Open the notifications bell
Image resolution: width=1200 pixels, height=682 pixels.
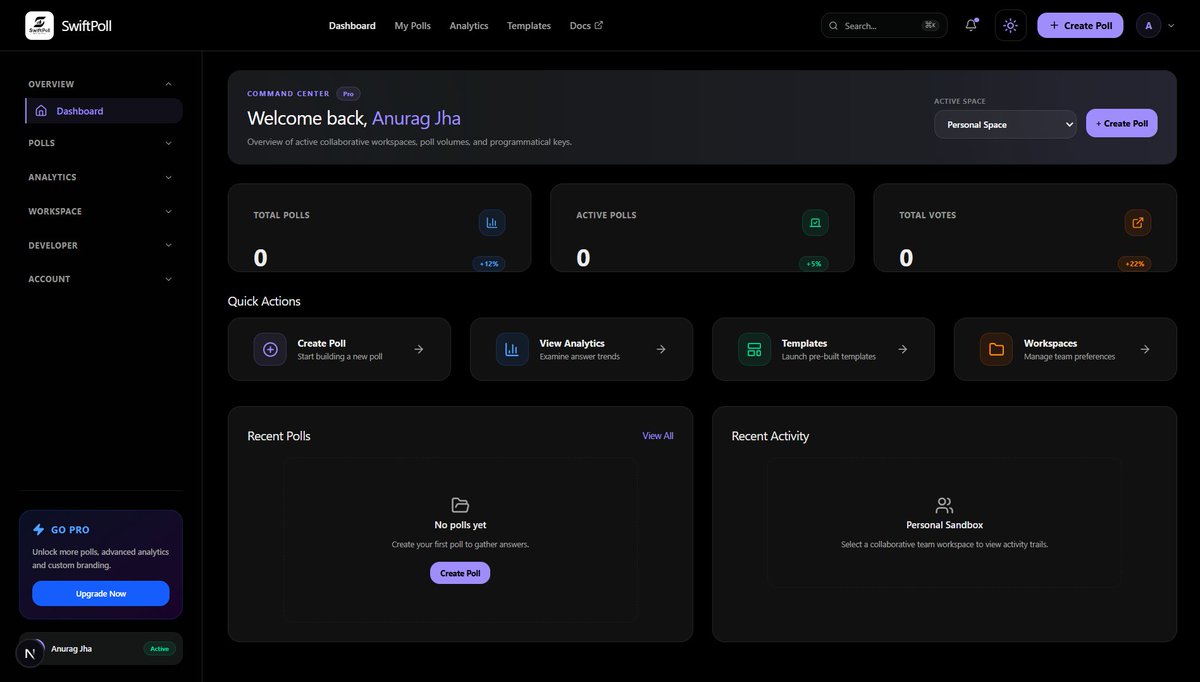click(x=971, y=25)
